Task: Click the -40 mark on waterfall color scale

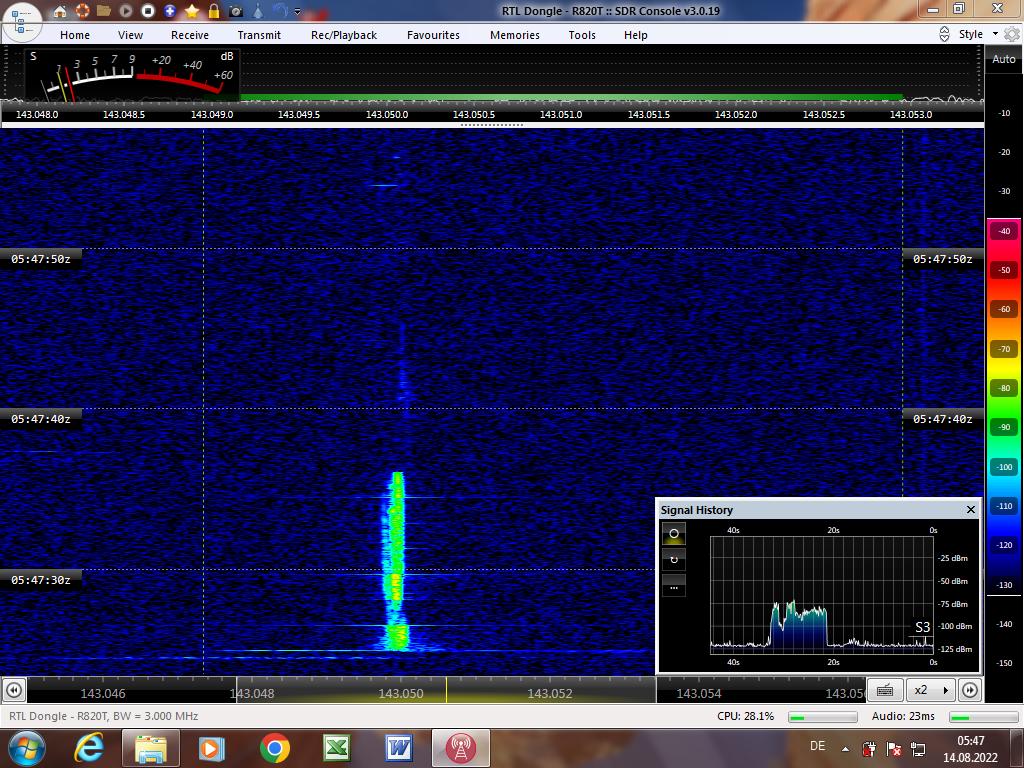Action: click(1004, 231)
